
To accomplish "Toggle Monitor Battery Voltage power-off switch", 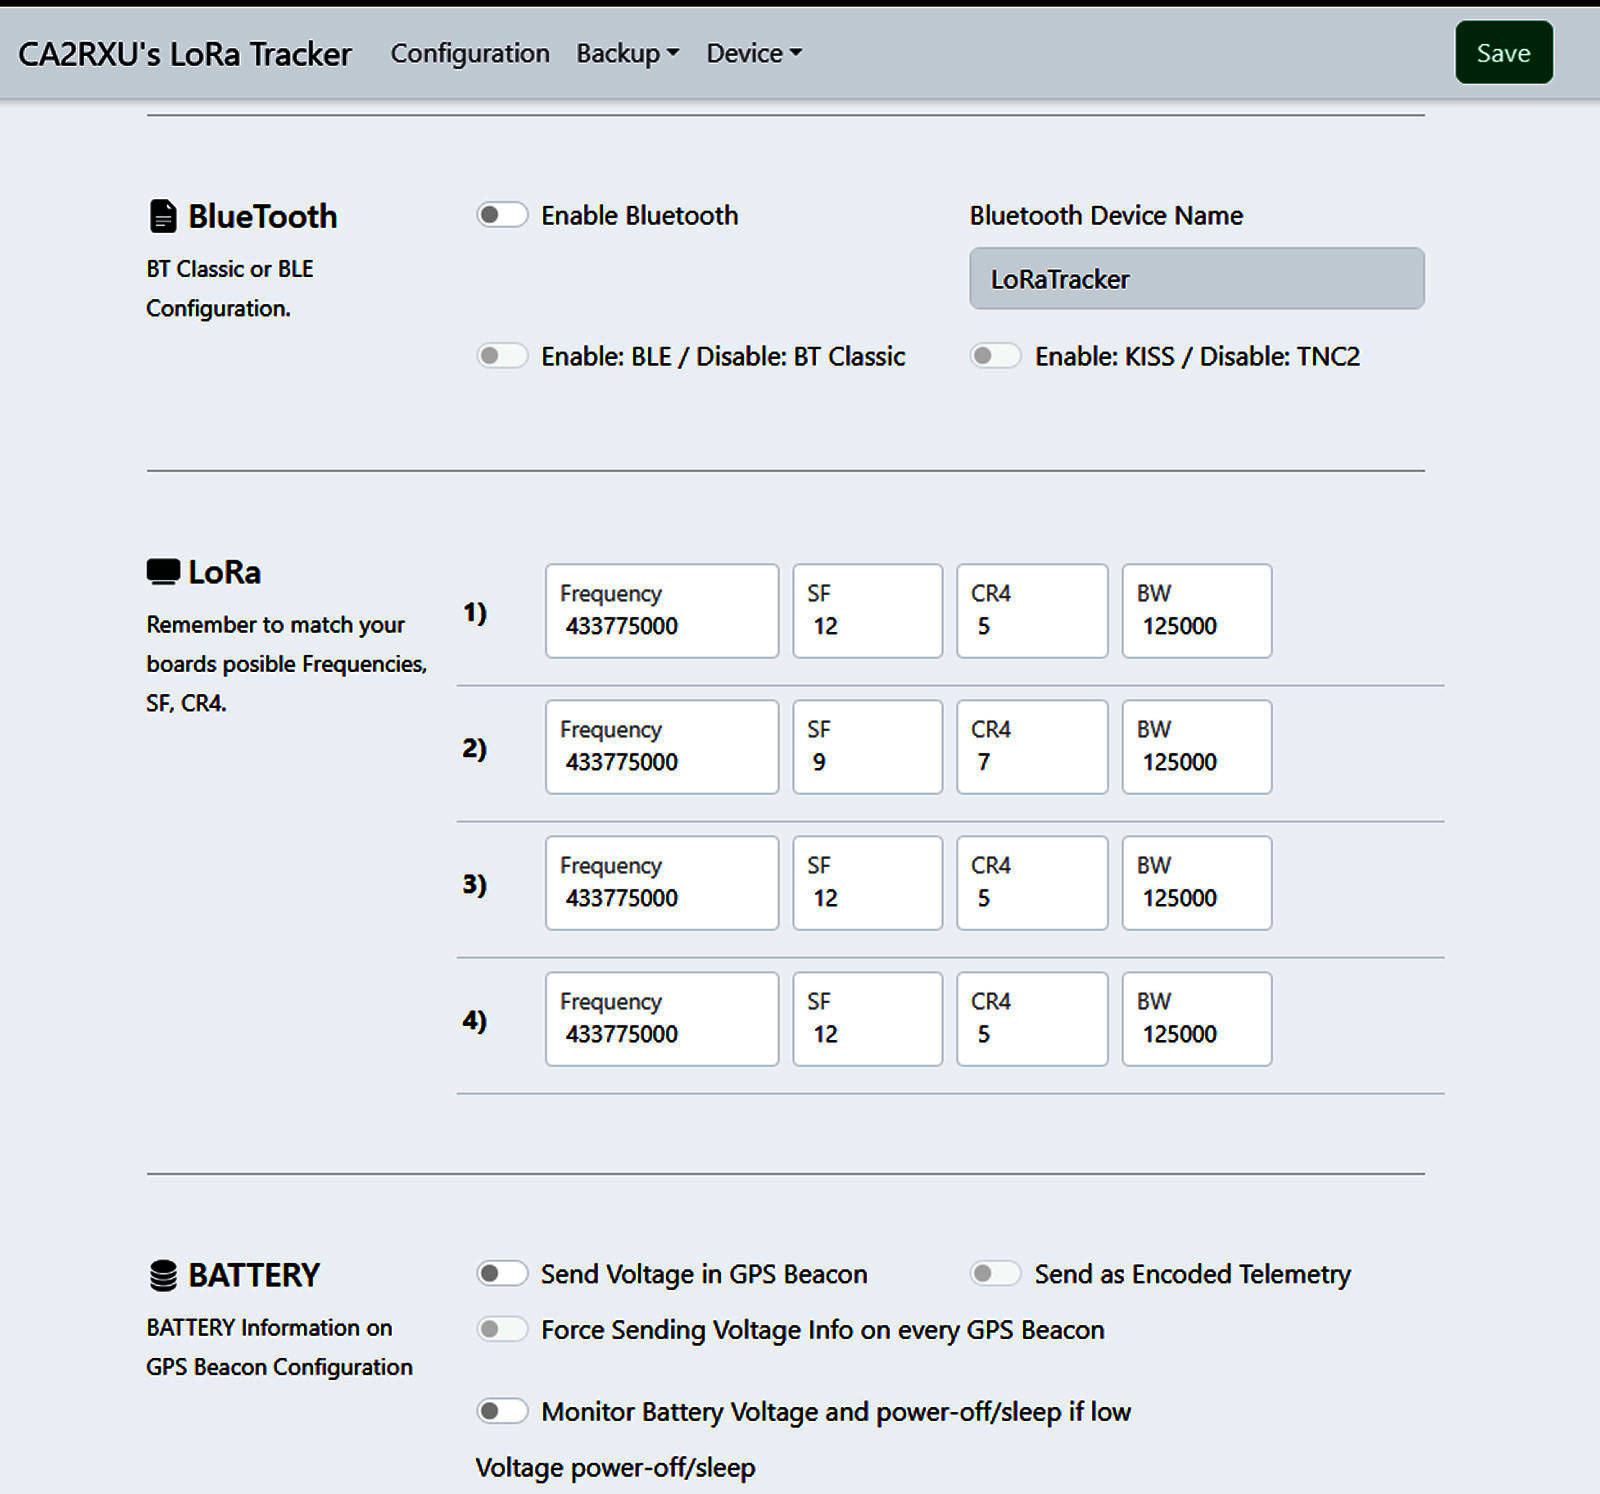I will (x=502, y=1411).
